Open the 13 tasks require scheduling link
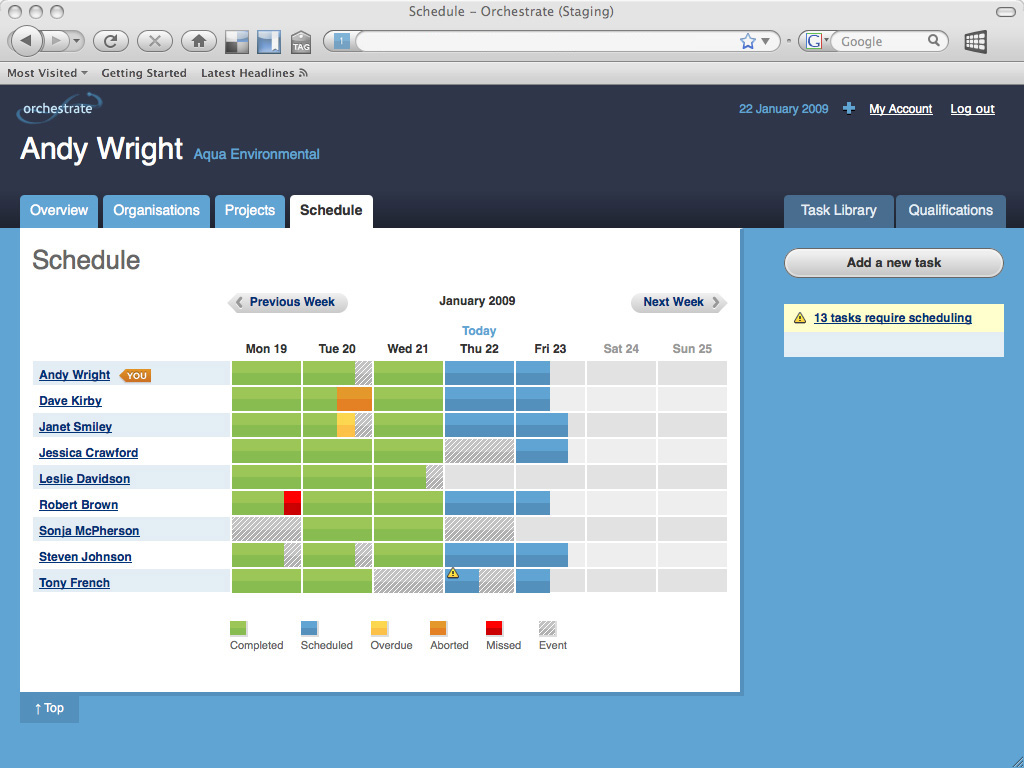1024x768 pixels. point(892,318)
